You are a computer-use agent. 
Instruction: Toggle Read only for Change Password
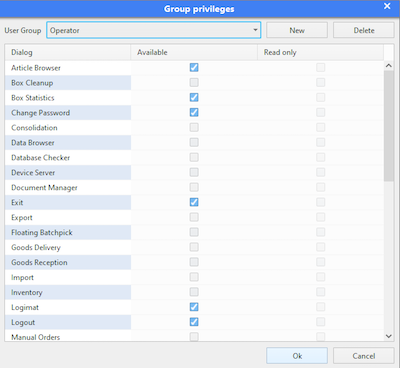(321, 112)
